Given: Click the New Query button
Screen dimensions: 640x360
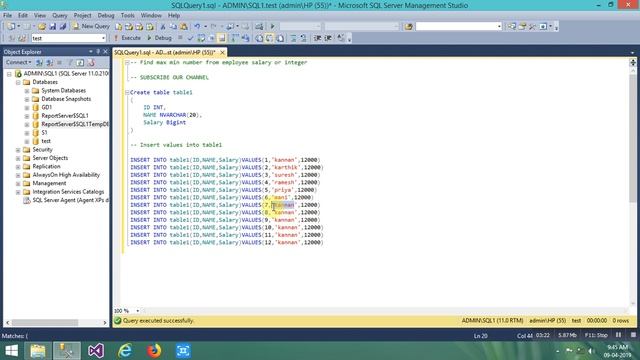Looking at the screenshot, I should tap(91, 26).
